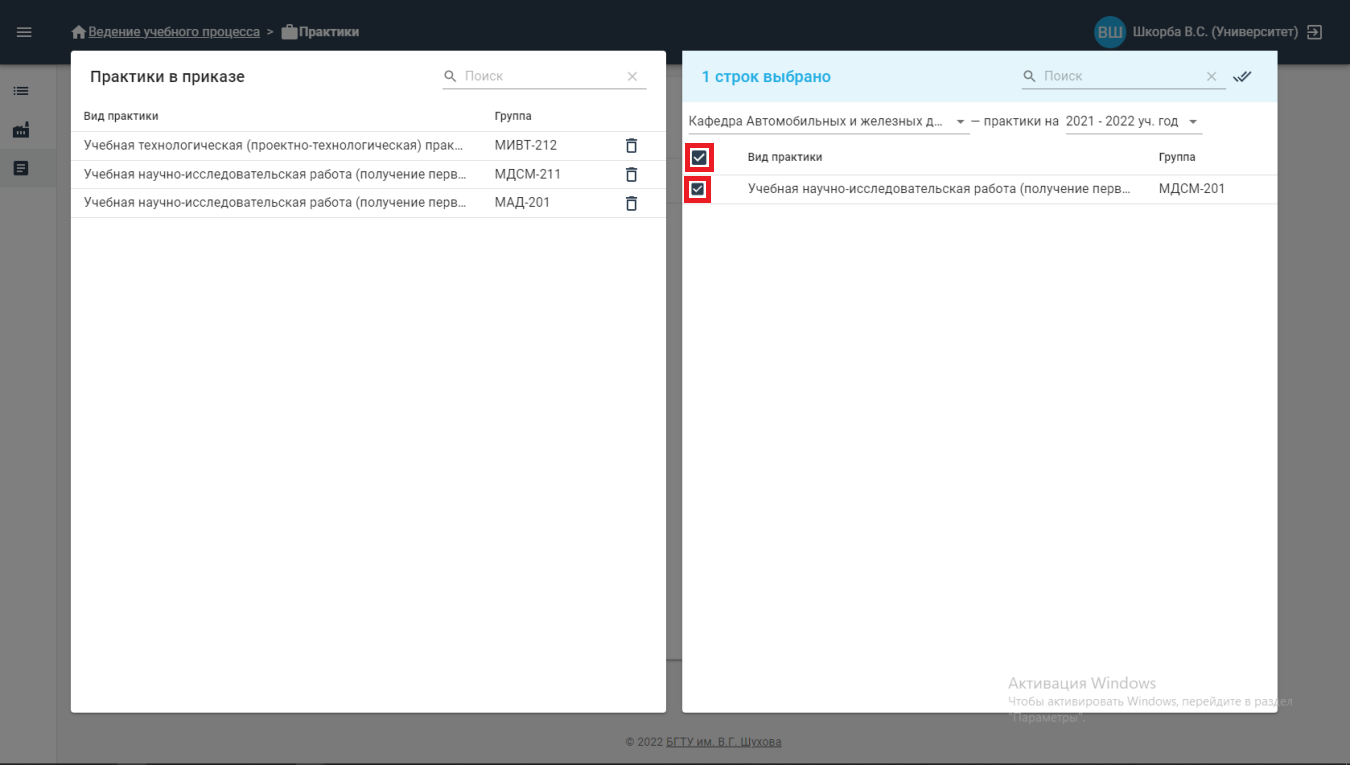Open the БГТУ им. В.Г. Шухова link
This screenshot has width=1350, height=765.
pyautogui.click(x=724, y=742)
